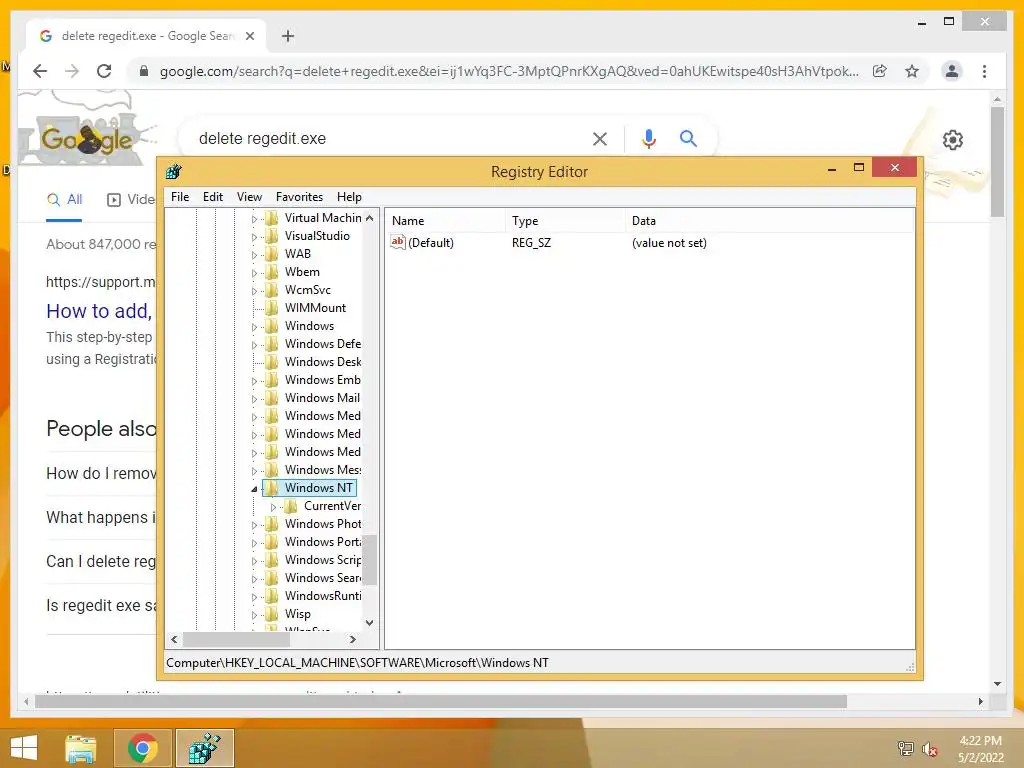Expand the WAB key
The width and height of the screenshot is (1024, 768).
click(x=254, y=255)
